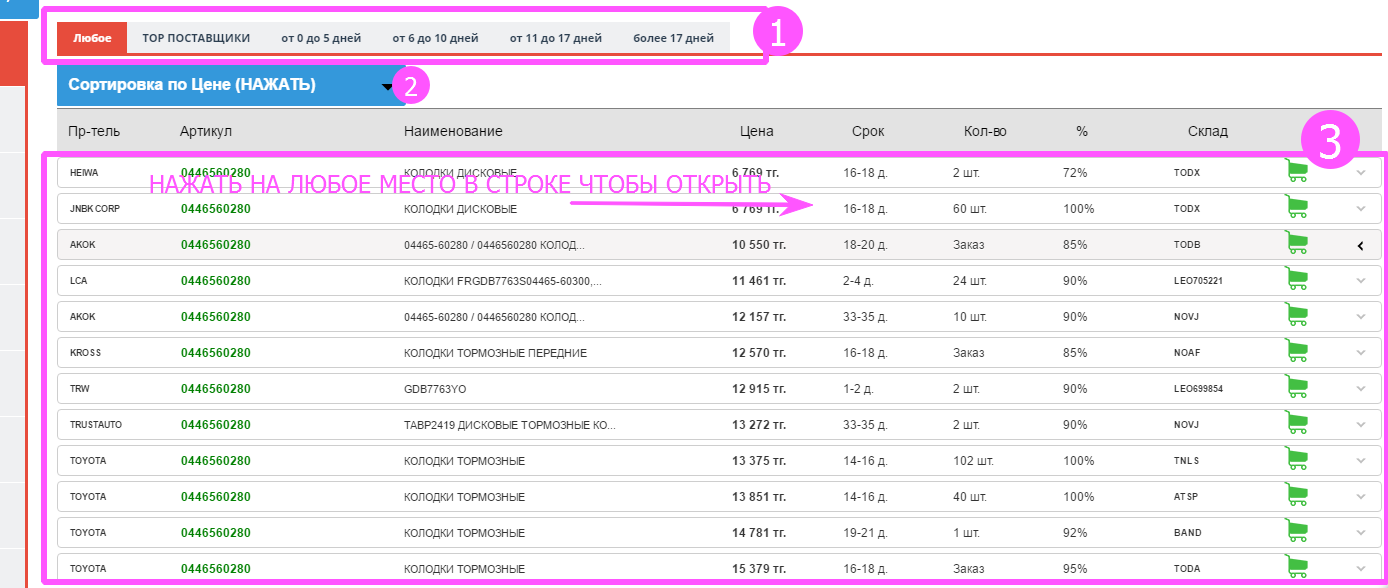Collapse the AKOK TODB row arrow
Image resolution: width=1388 pixels, height=588 pixels.
click(1360, 245)
